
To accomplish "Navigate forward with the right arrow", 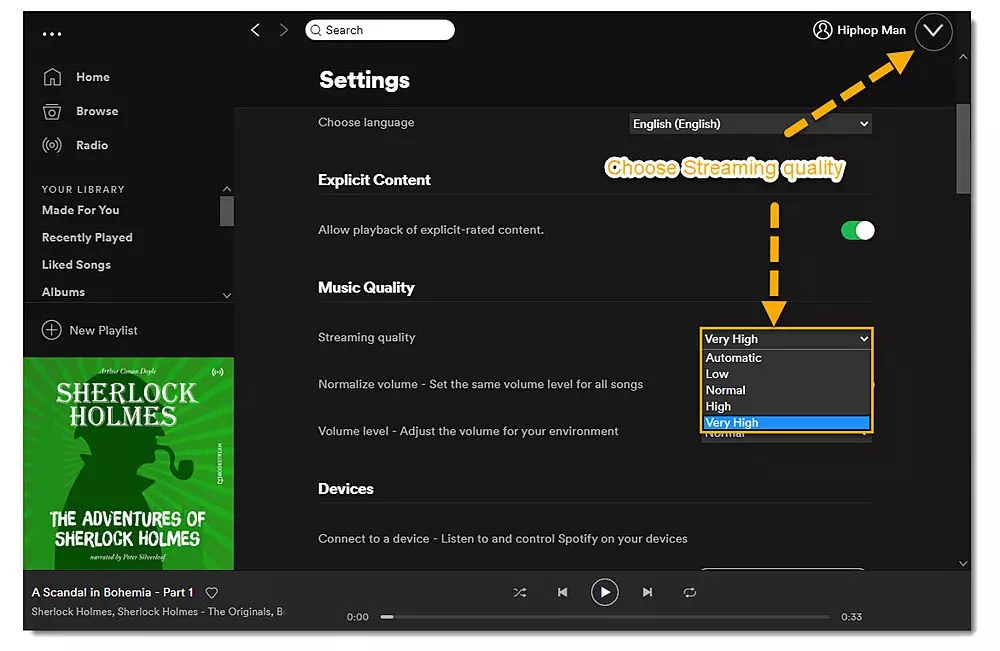I will pyautogui.click(x=284, y=30).
